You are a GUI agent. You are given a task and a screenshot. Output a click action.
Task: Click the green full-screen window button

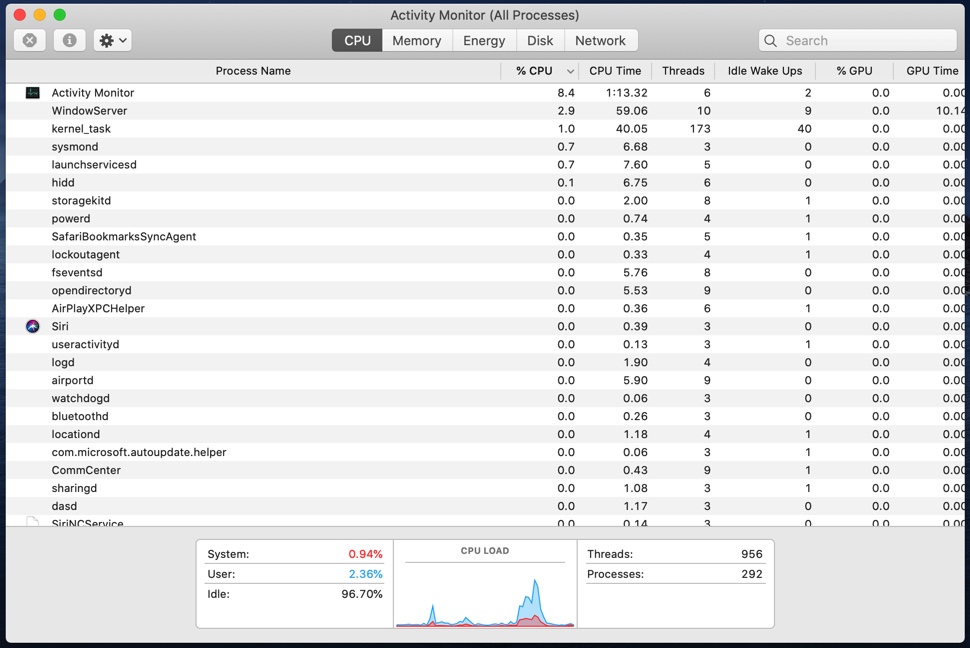coord(59,15)
